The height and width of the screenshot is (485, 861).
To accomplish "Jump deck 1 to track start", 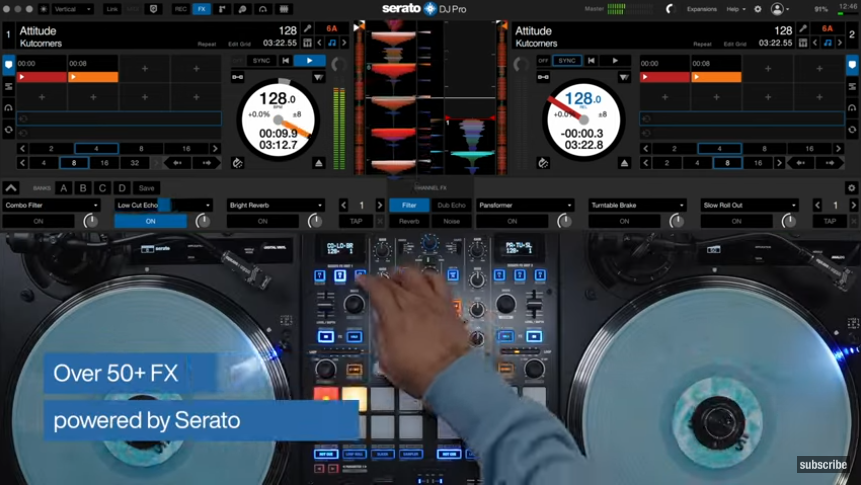I will pos(286,60).
